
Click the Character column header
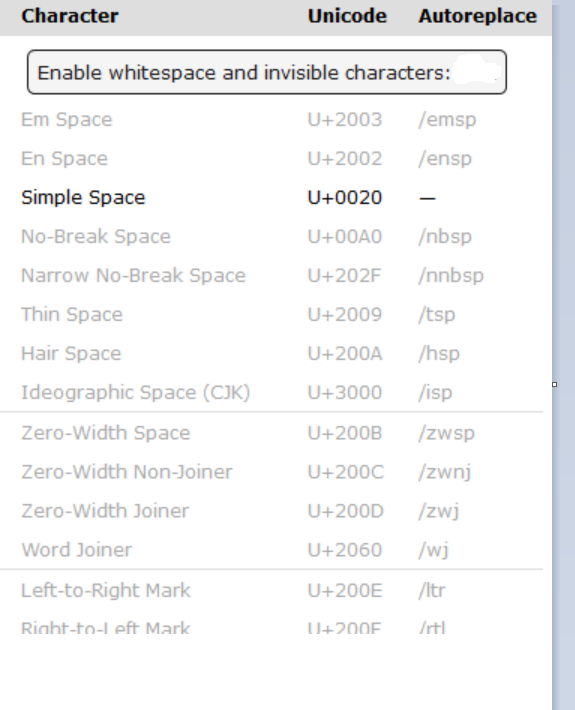tap(70, 16)
